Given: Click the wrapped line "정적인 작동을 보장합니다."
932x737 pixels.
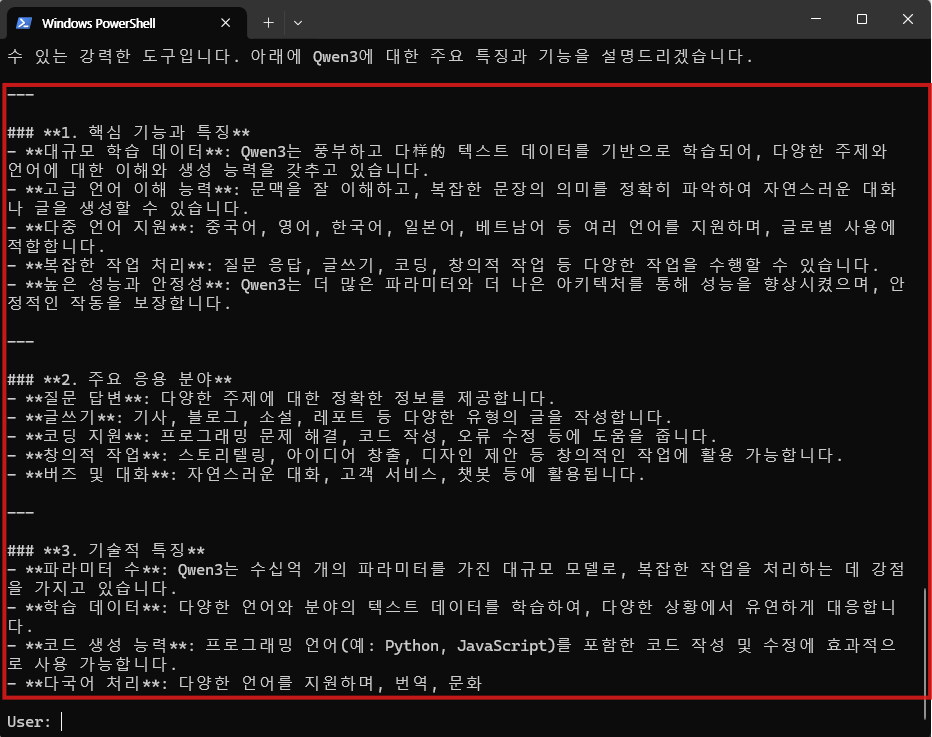Looking at the screenshot, I should click(x=119, y=303).
